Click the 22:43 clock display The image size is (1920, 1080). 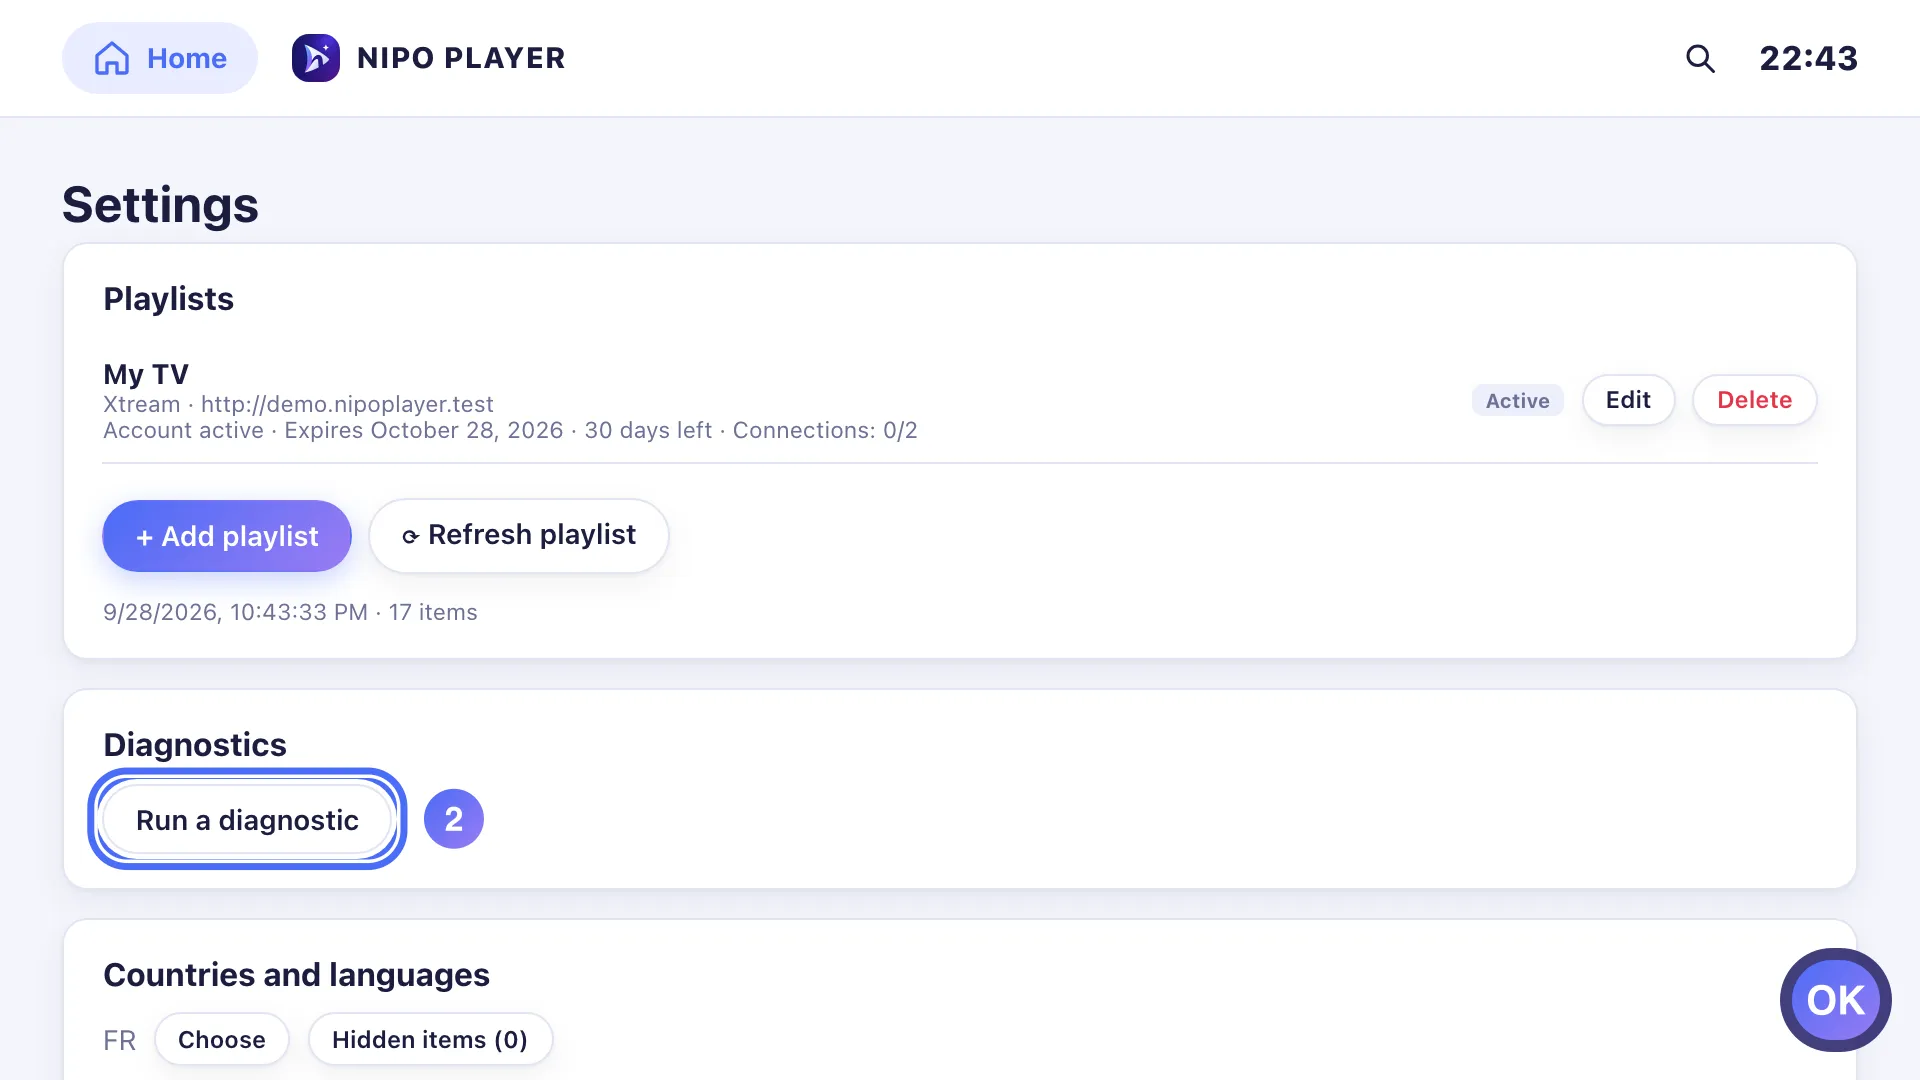click(1809, 58)
